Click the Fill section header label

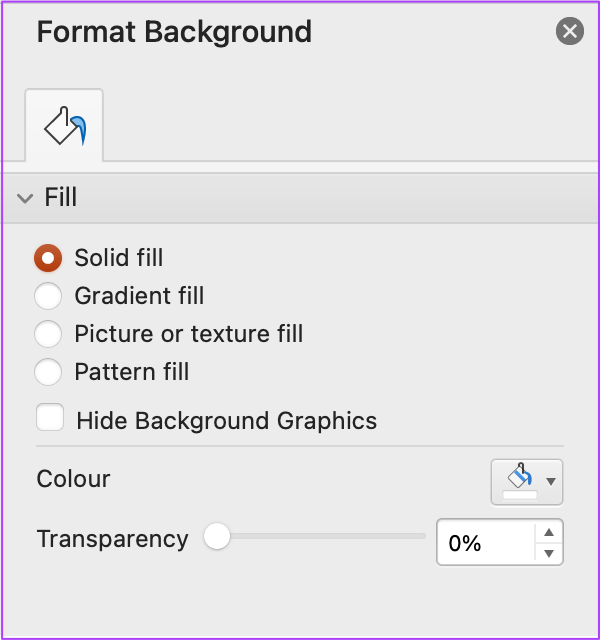coord(60,197)
